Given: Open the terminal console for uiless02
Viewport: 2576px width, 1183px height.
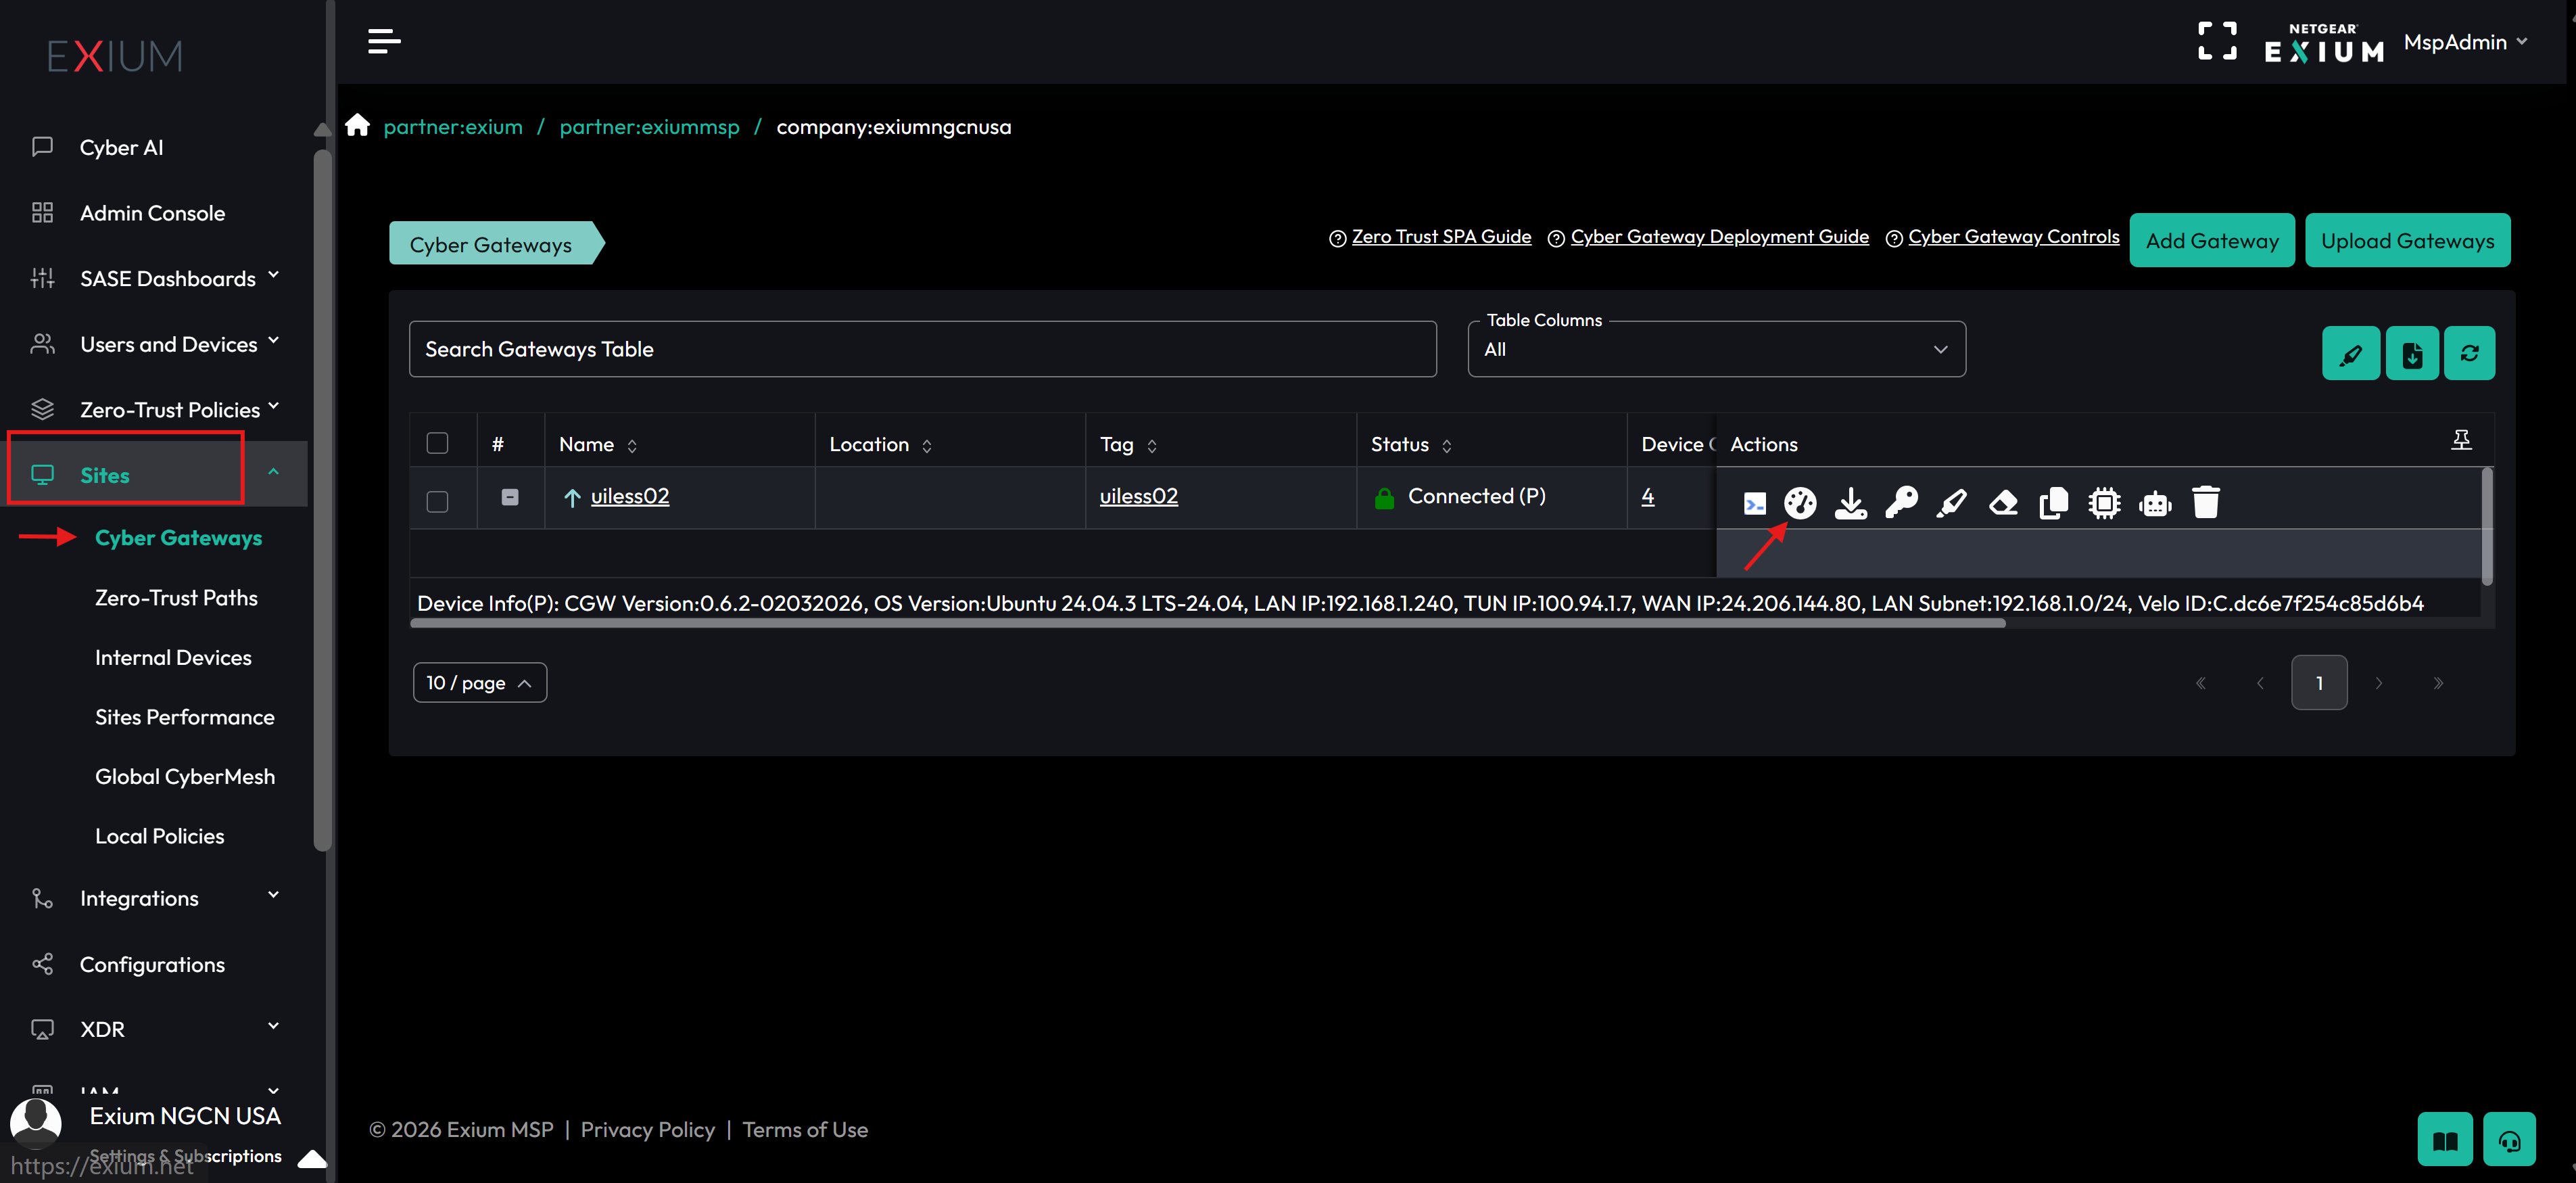Looking at the screenshot, I should (1754, 503).
